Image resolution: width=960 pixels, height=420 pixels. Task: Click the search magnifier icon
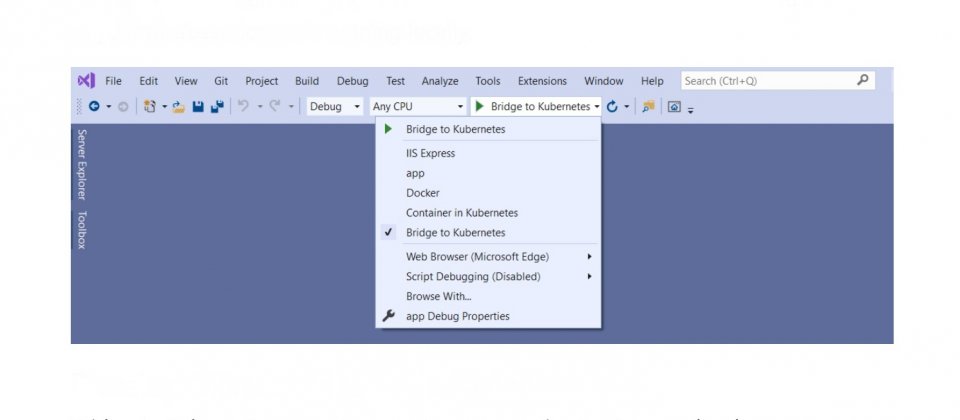(863, 80)
